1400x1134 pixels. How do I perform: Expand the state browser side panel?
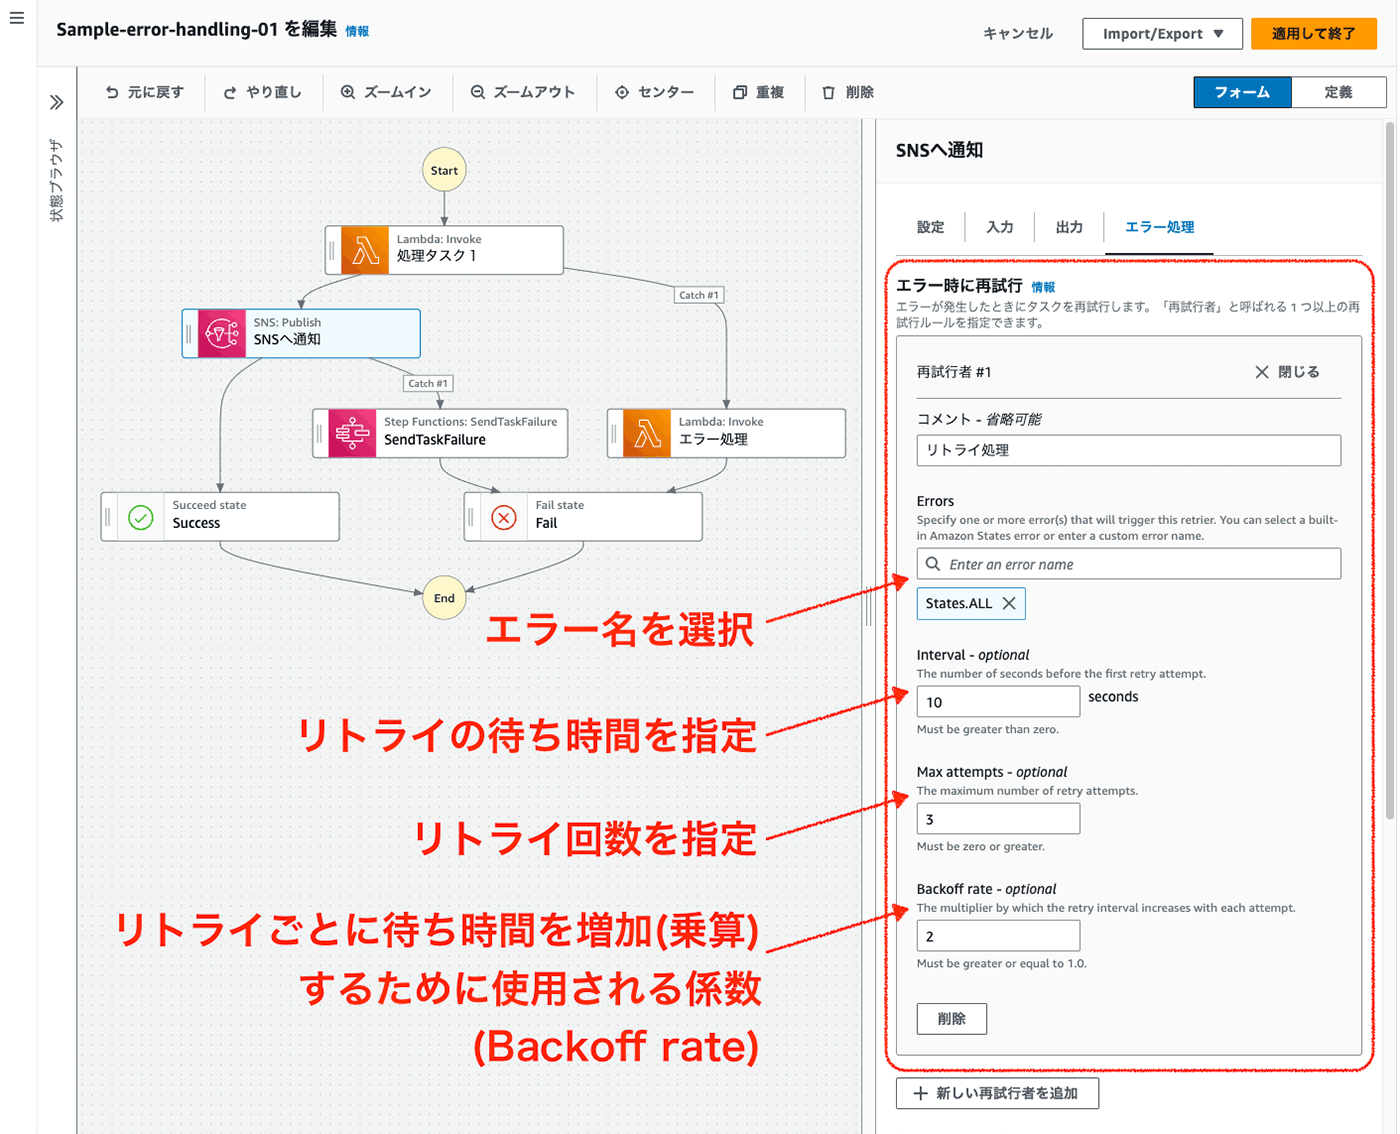point(57,102)
